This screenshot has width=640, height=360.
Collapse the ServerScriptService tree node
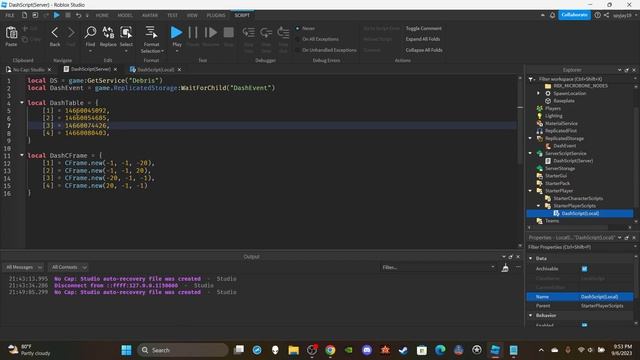pos(530,153)
